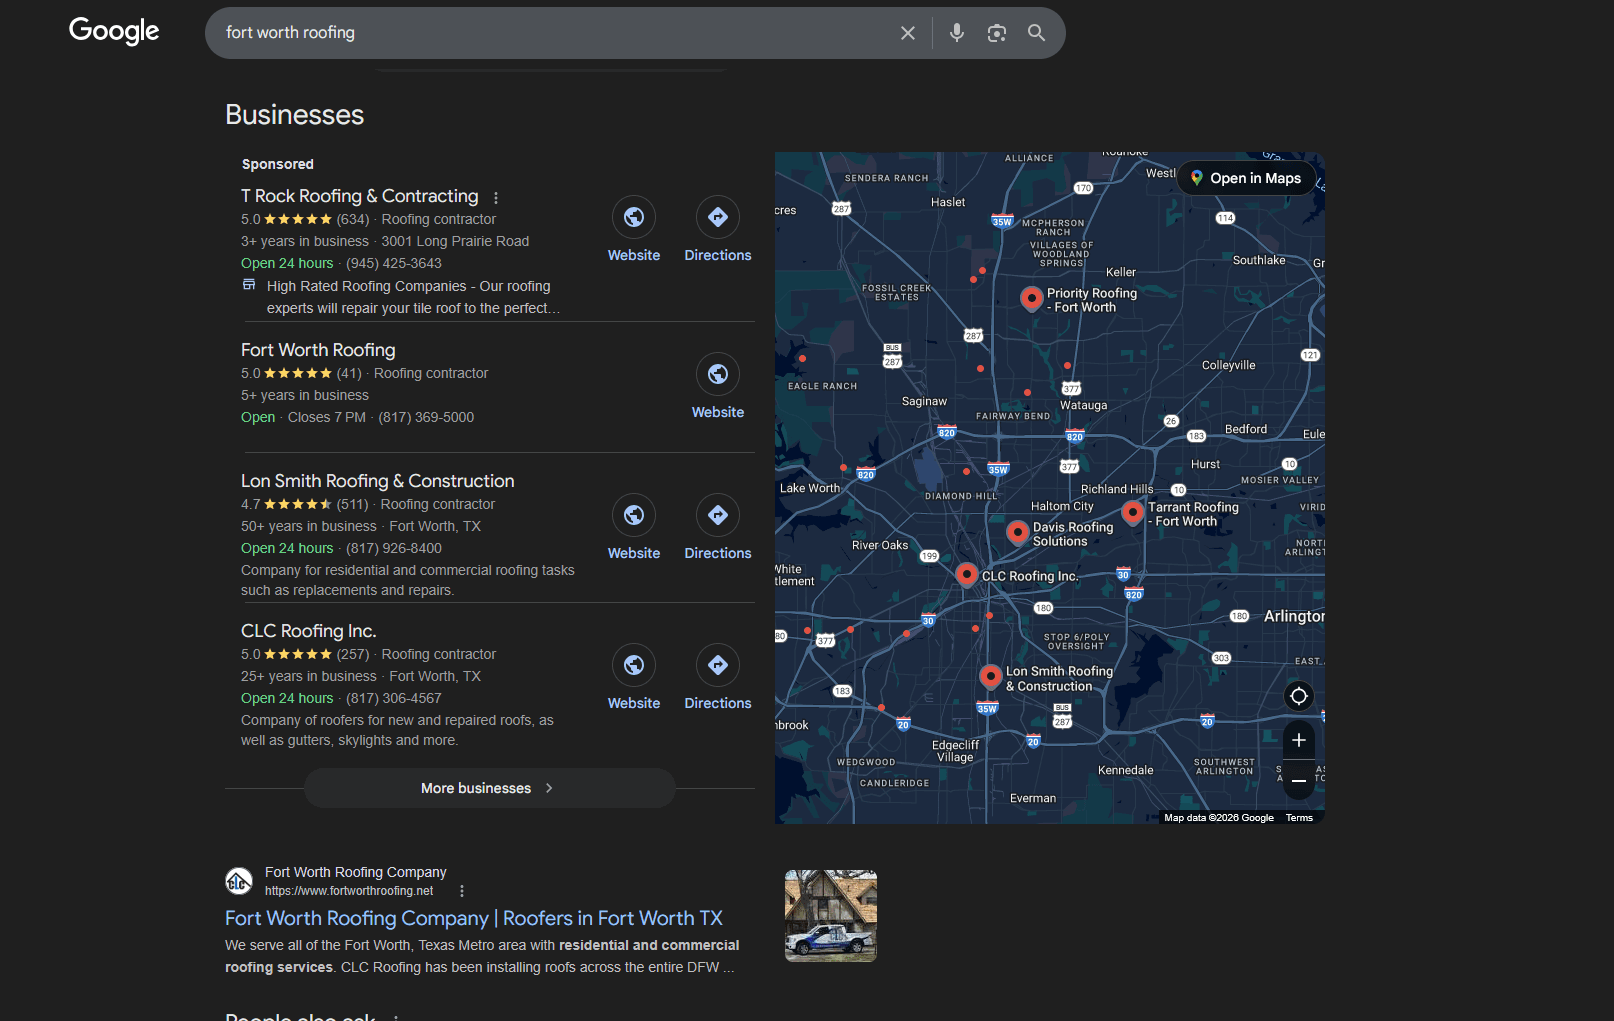Click in the search input field
Image resolution: width=1614 pixels, height=1021 pixels.
click(550, 33)
